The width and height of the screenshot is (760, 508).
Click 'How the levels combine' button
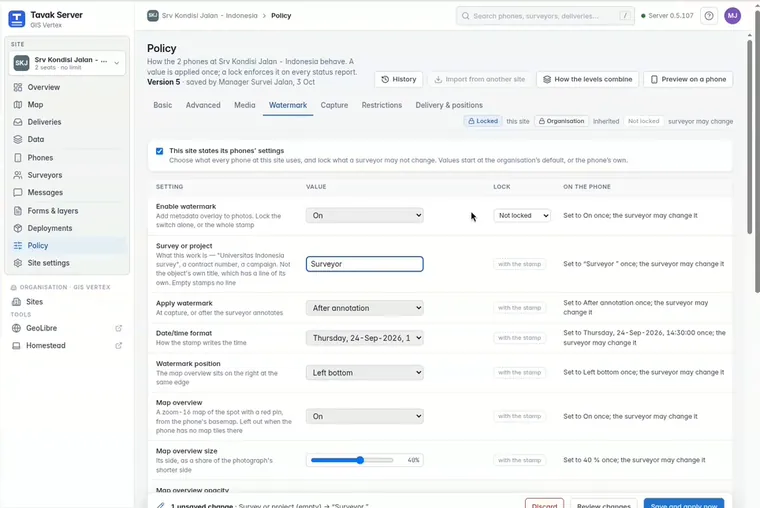587,79
